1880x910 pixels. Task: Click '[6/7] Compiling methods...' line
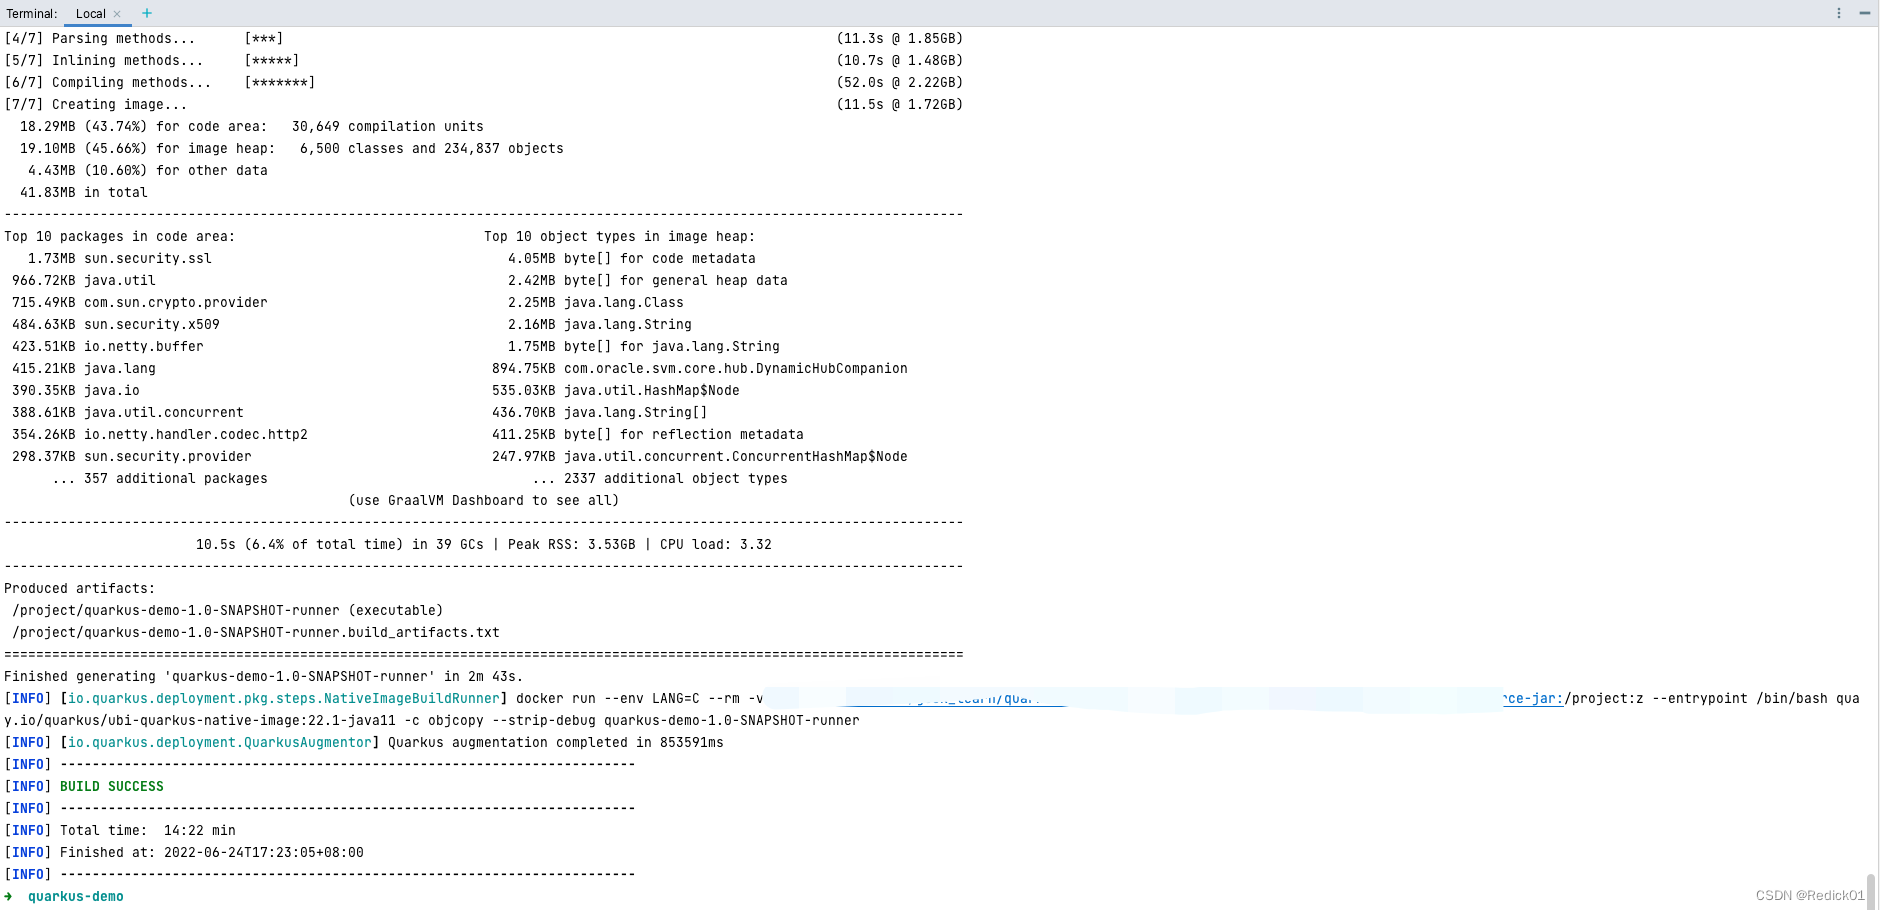click(483, 82)
